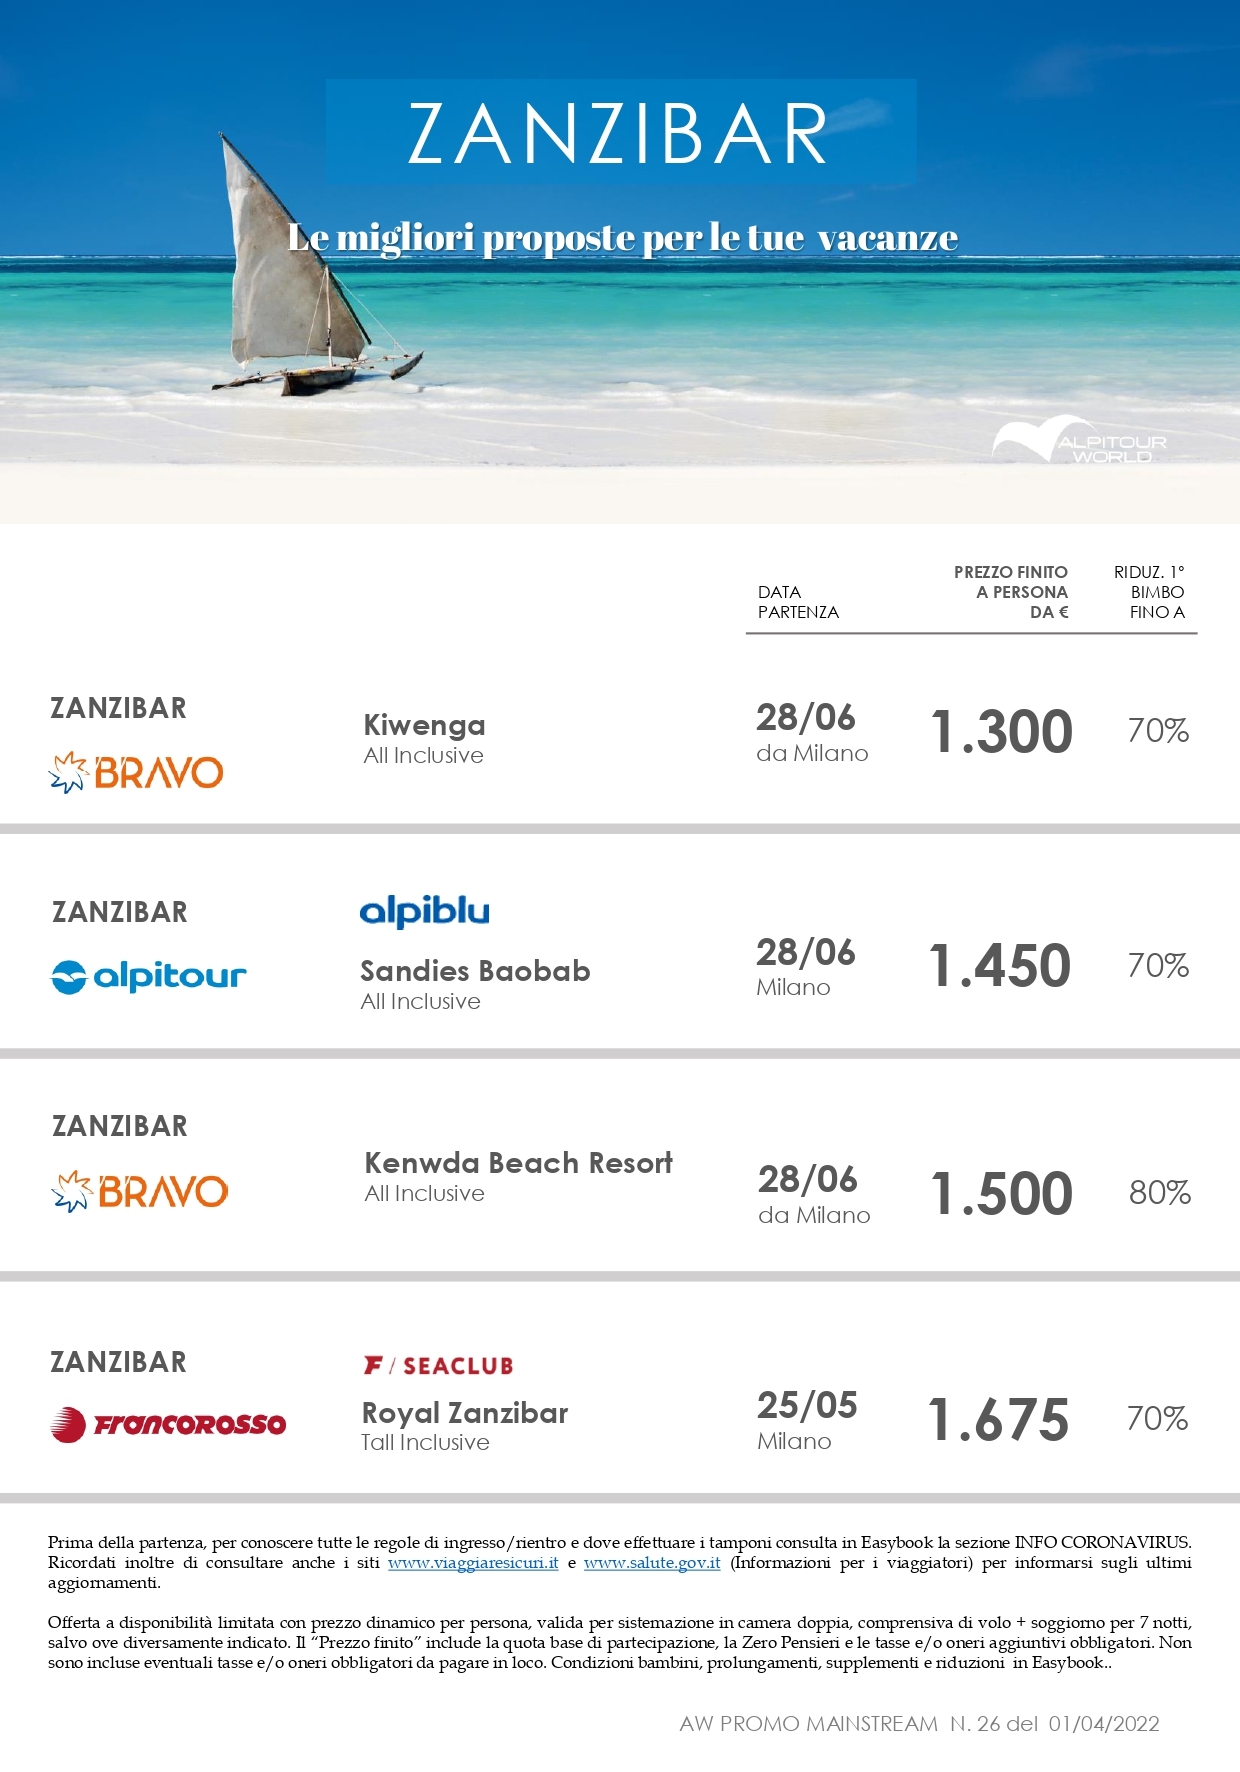Click the ZANZIBAR title banner
Image resolution: width=1240 pixels, height=1772 pixels.
coord(620,132)
